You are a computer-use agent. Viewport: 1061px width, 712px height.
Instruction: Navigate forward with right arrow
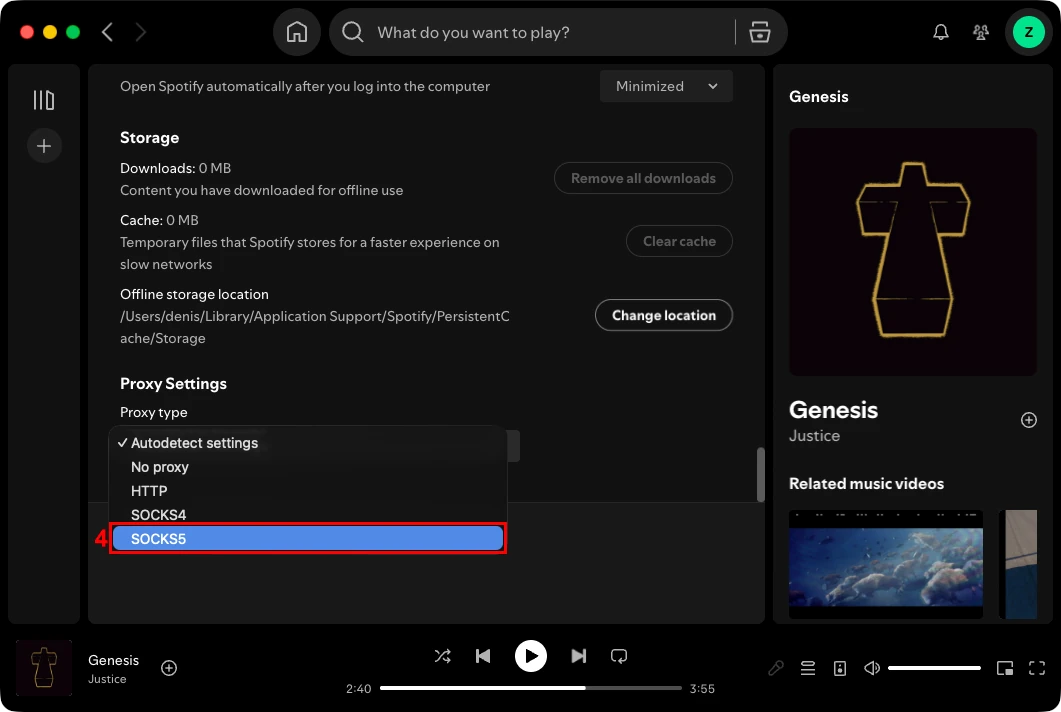140,32
